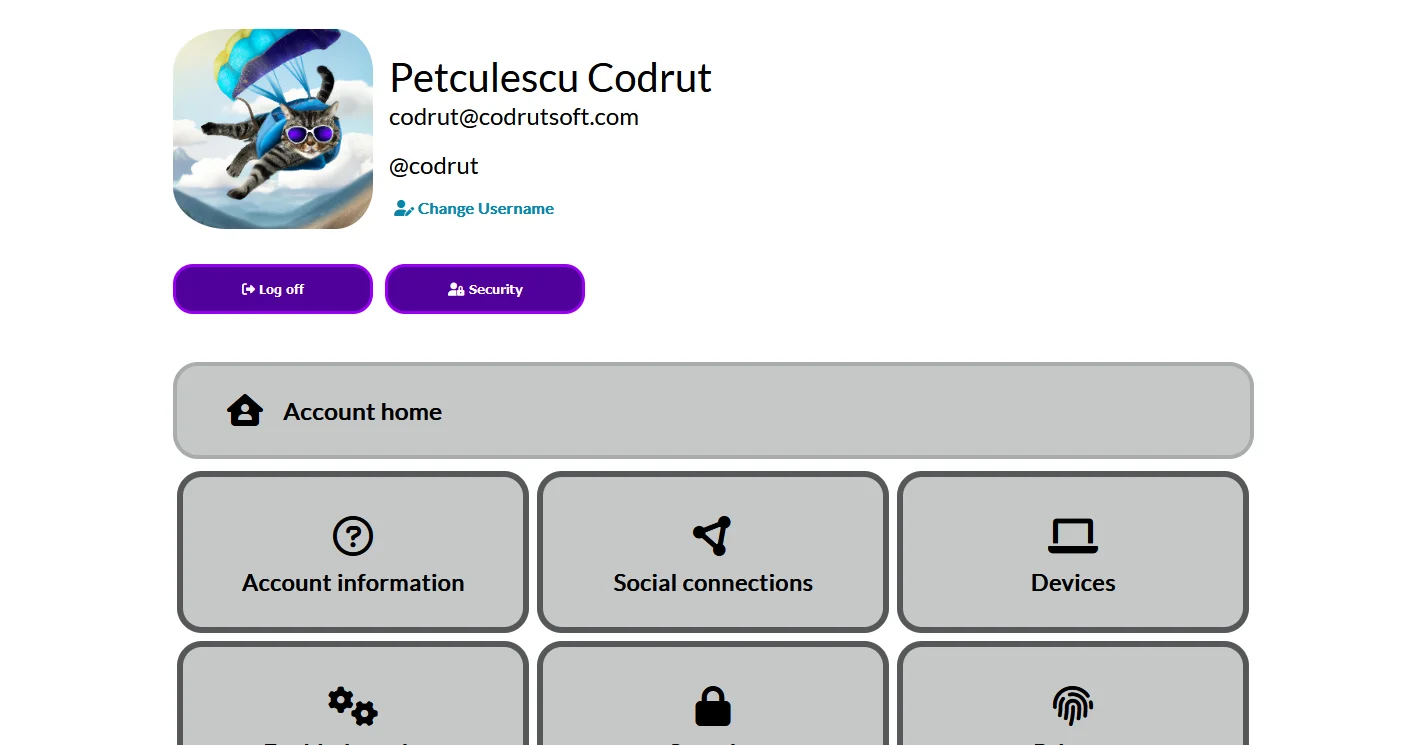Image resolution: width=1420 pixels, height=745 pixels.
Task: Click the double gears icon tile
Action: coord(353,706)
